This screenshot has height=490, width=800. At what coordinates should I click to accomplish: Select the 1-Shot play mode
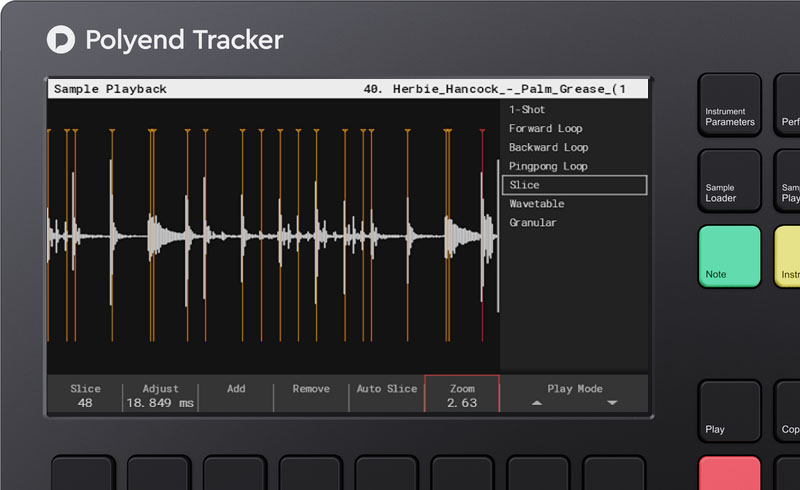coord(527,110)
